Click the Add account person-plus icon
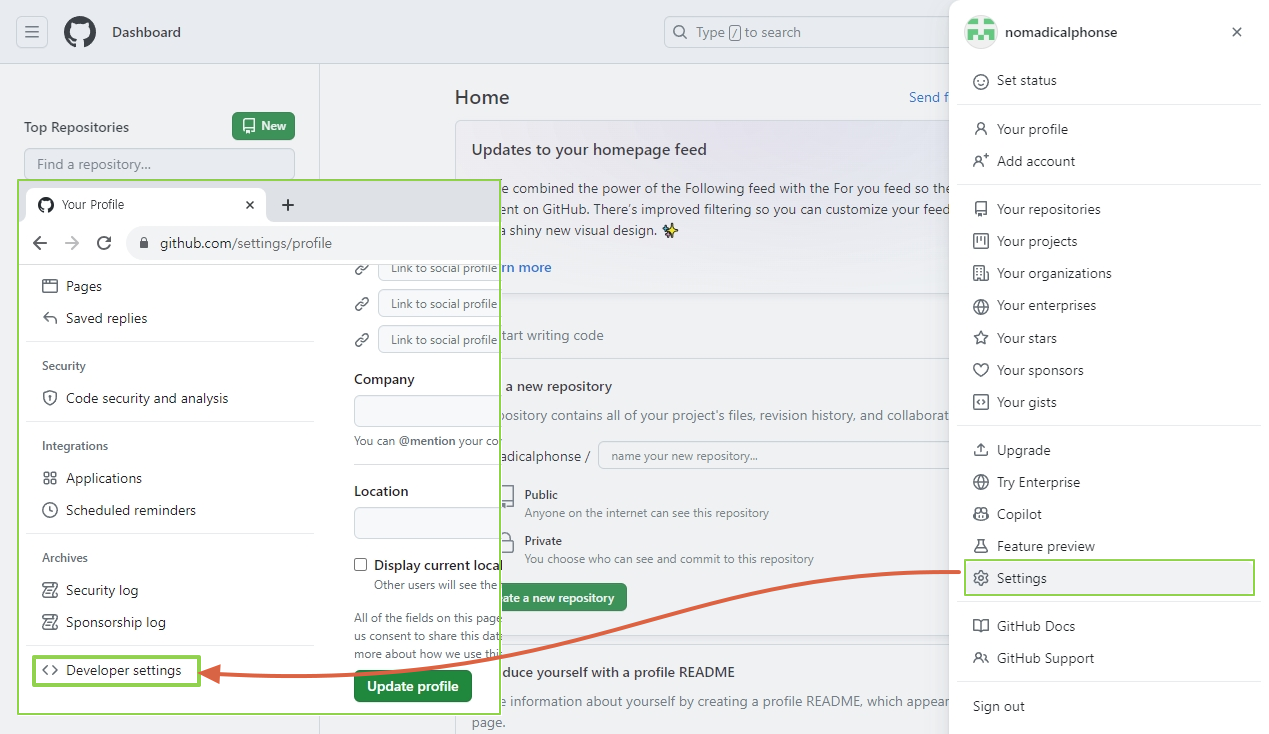1269x734 pixels. [x=981, y=161]
